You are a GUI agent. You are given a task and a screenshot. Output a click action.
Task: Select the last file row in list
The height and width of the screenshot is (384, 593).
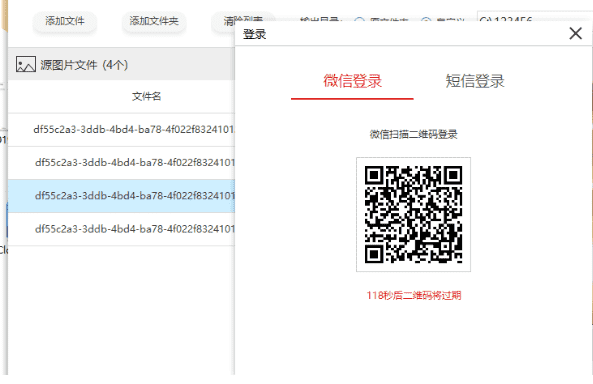click(x=121, y=229)
